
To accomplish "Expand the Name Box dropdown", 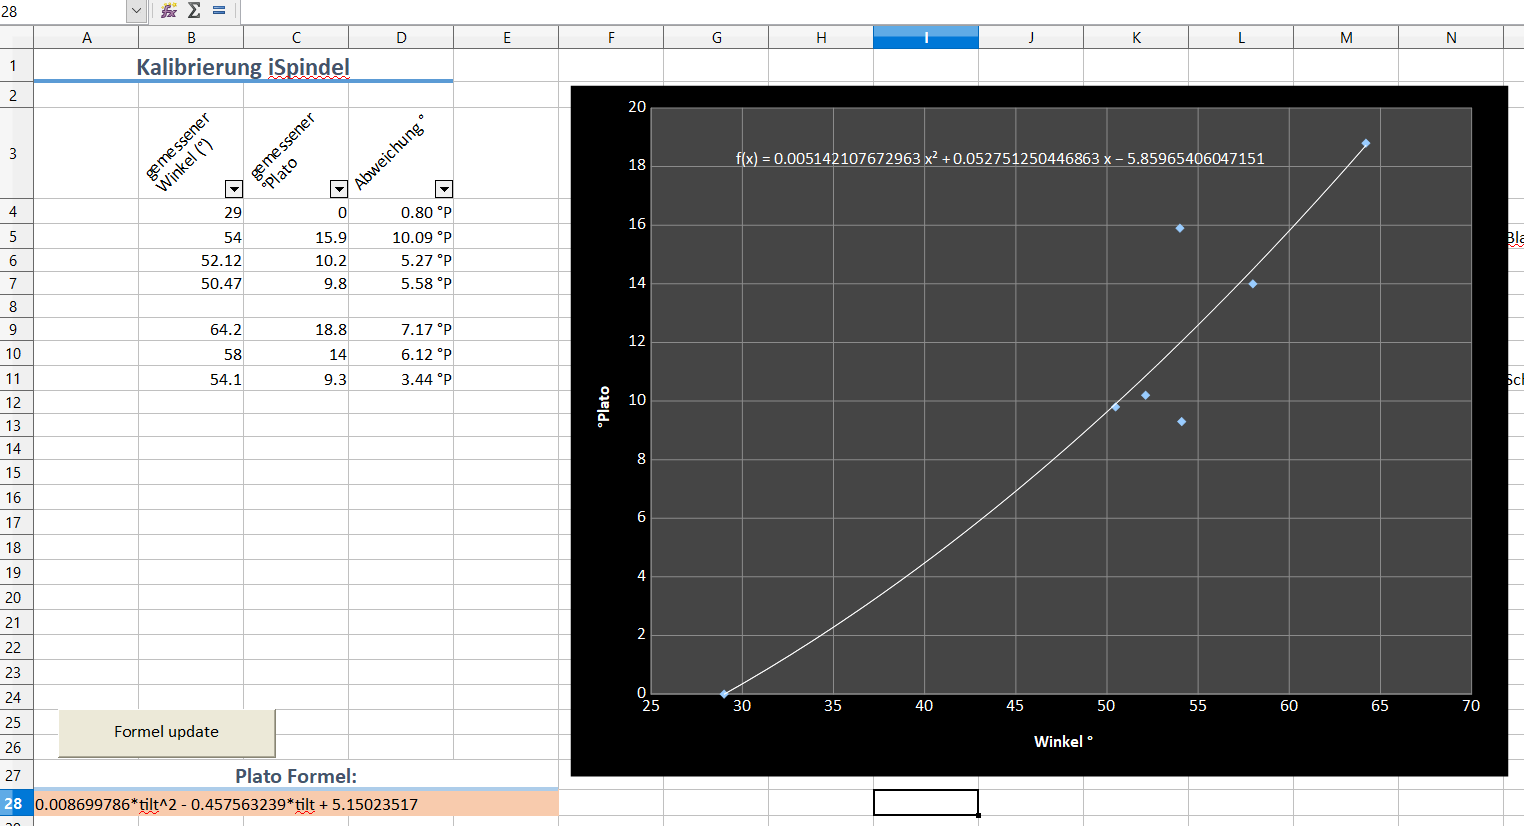I will point(137,11).
